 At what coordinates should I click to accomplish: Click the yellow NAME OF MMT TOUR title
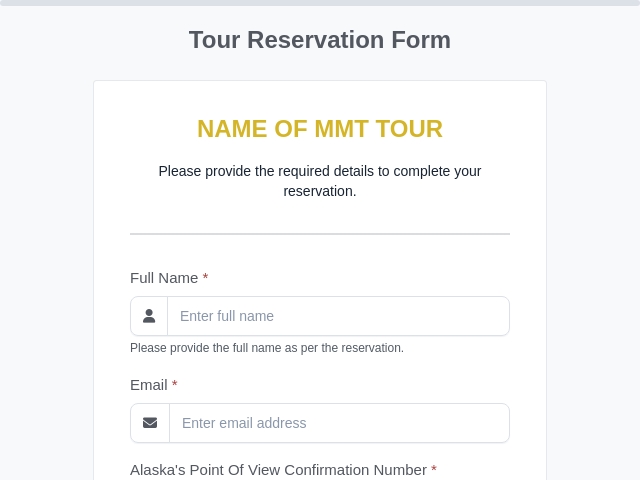(320, 129)
